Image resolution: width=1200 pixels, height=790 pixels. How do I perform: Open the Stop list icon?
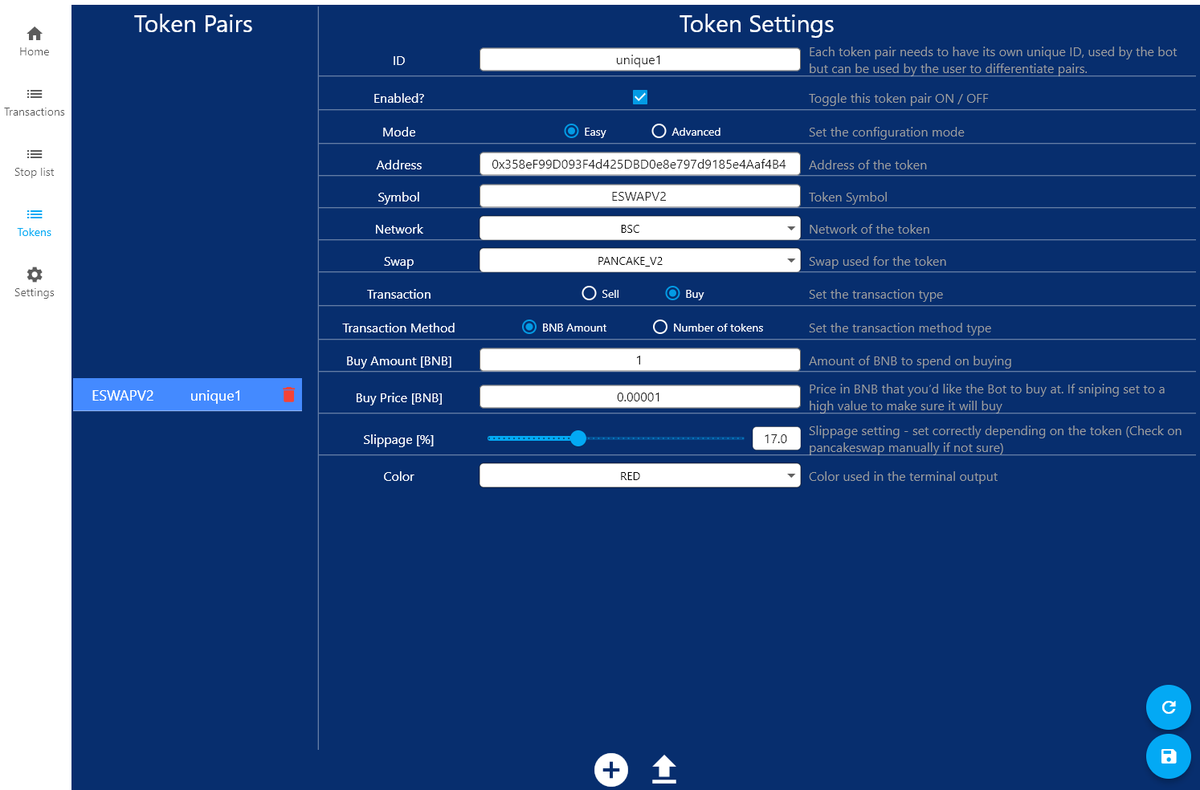tap(34, 154)
